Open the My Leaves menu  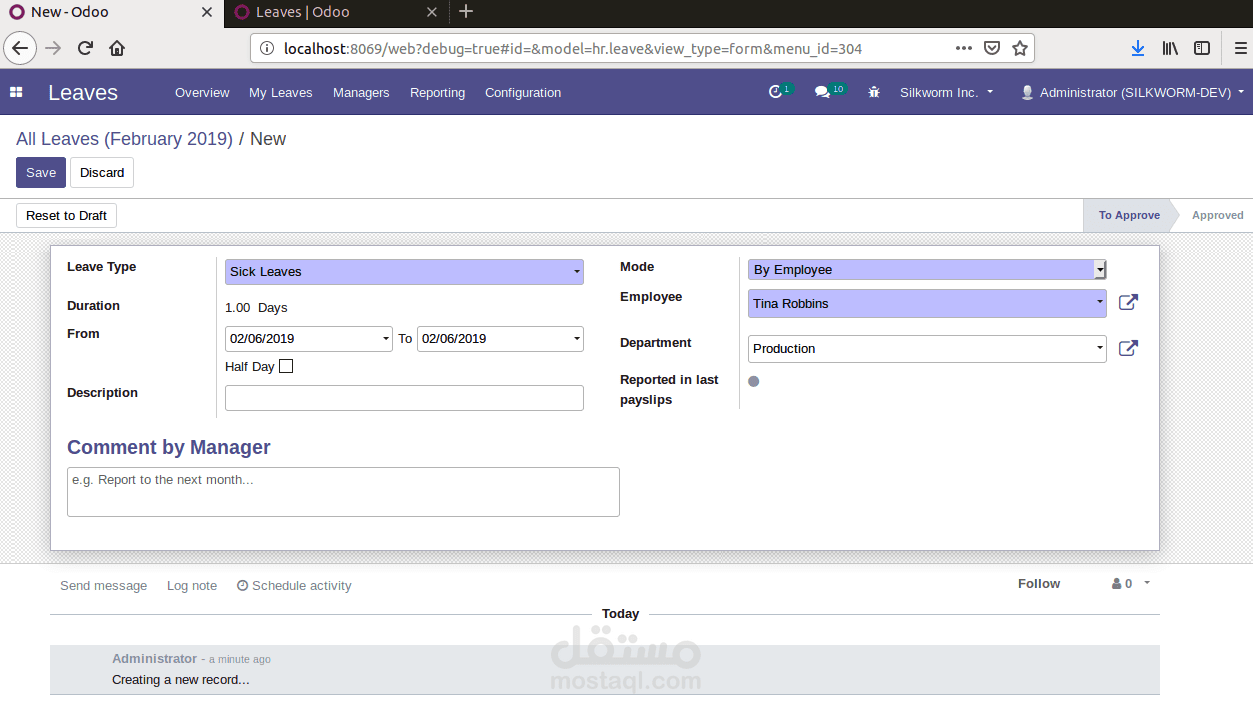point(280,92)
